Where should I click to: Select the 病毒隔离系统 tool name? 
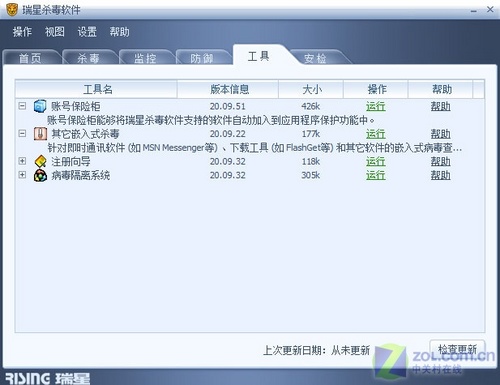(x=81, y=175)
